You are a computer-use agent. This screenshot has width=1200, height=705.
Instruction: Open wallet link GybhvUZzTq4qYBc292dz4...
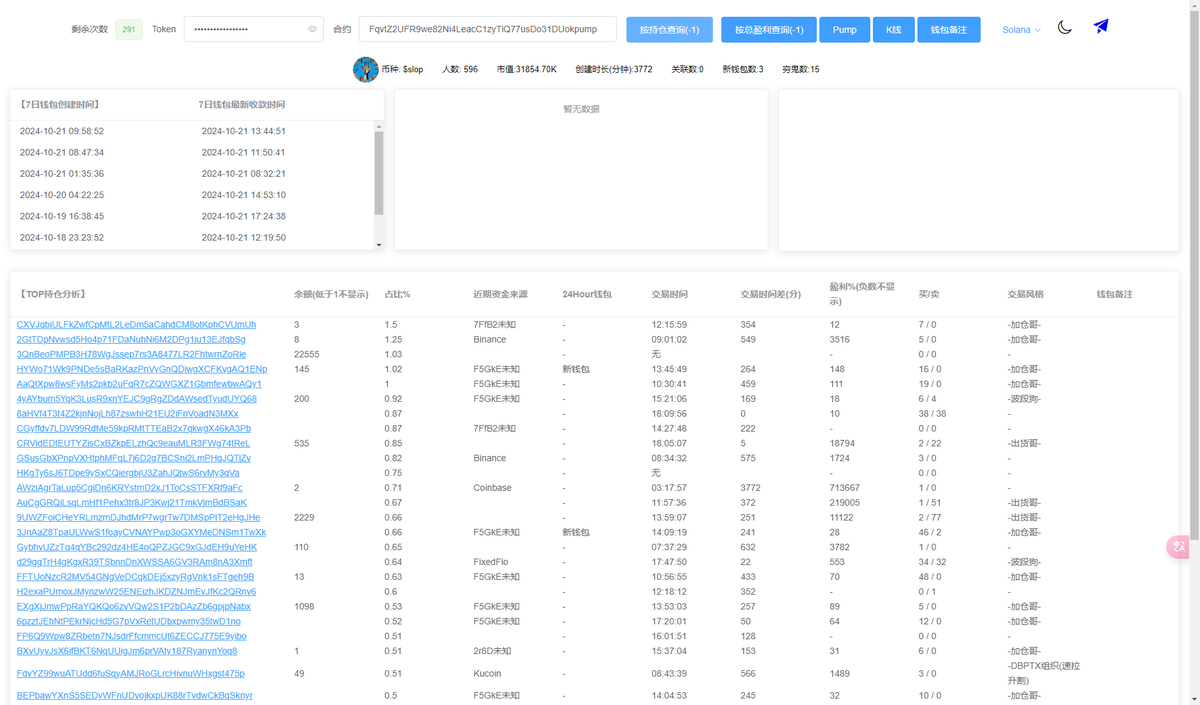click(137, 547)
